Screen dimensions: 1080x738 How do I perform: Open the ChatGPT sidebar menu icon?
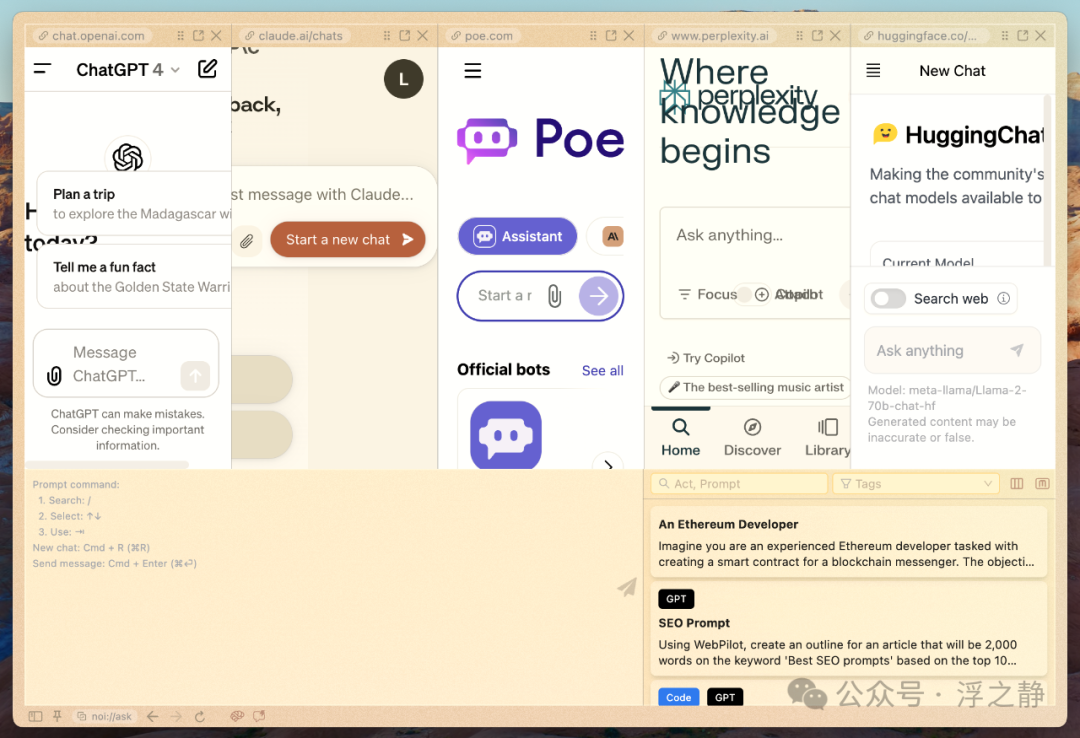point(42,69)
